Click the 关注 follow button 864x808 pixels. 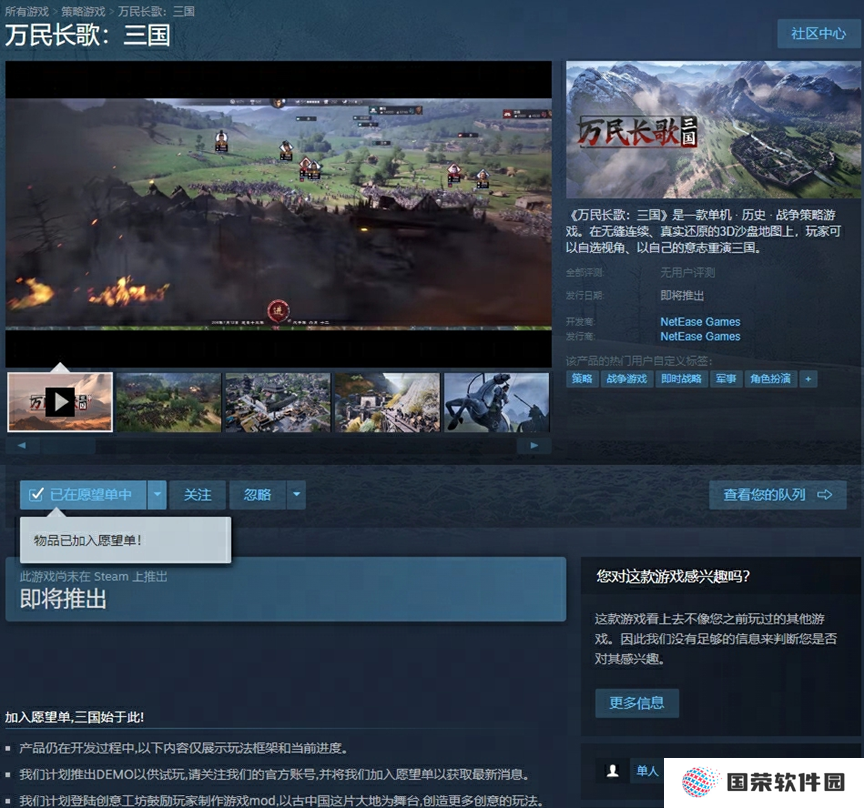[198, 494]
